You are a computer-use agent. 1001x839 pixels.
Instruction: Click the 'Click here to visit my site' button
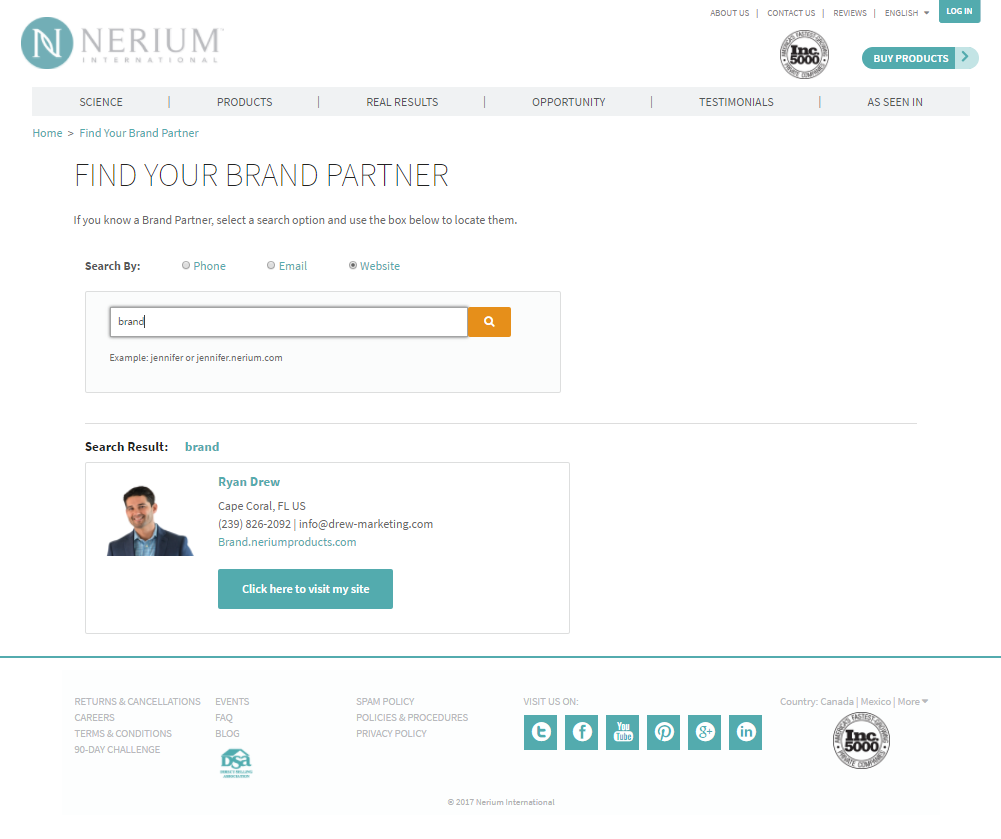click(305, 589)
